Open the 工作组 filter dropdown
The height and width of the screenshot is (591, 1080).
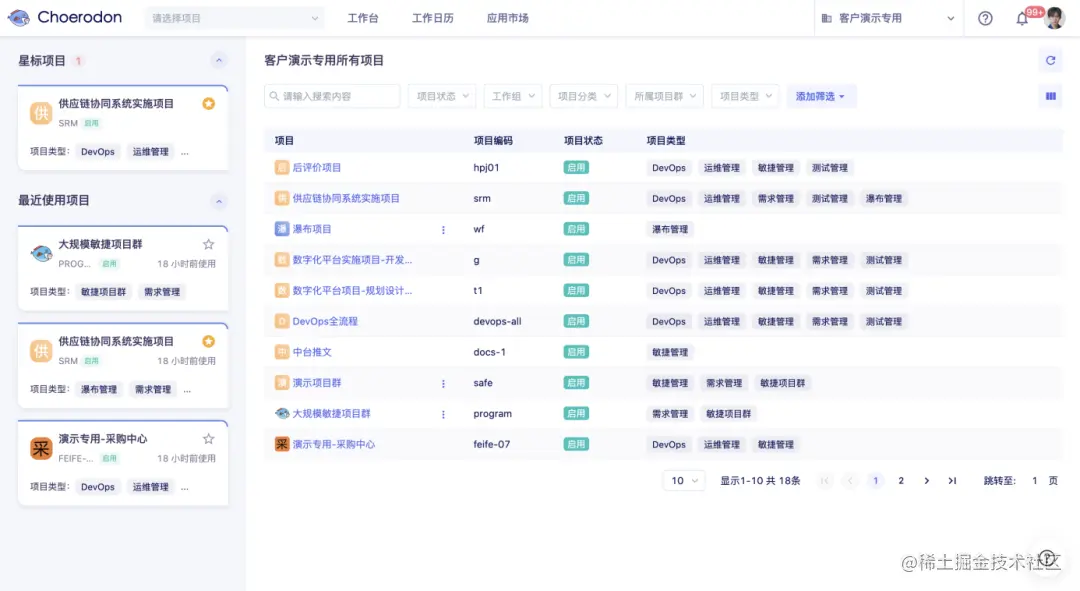click(513, 96)
